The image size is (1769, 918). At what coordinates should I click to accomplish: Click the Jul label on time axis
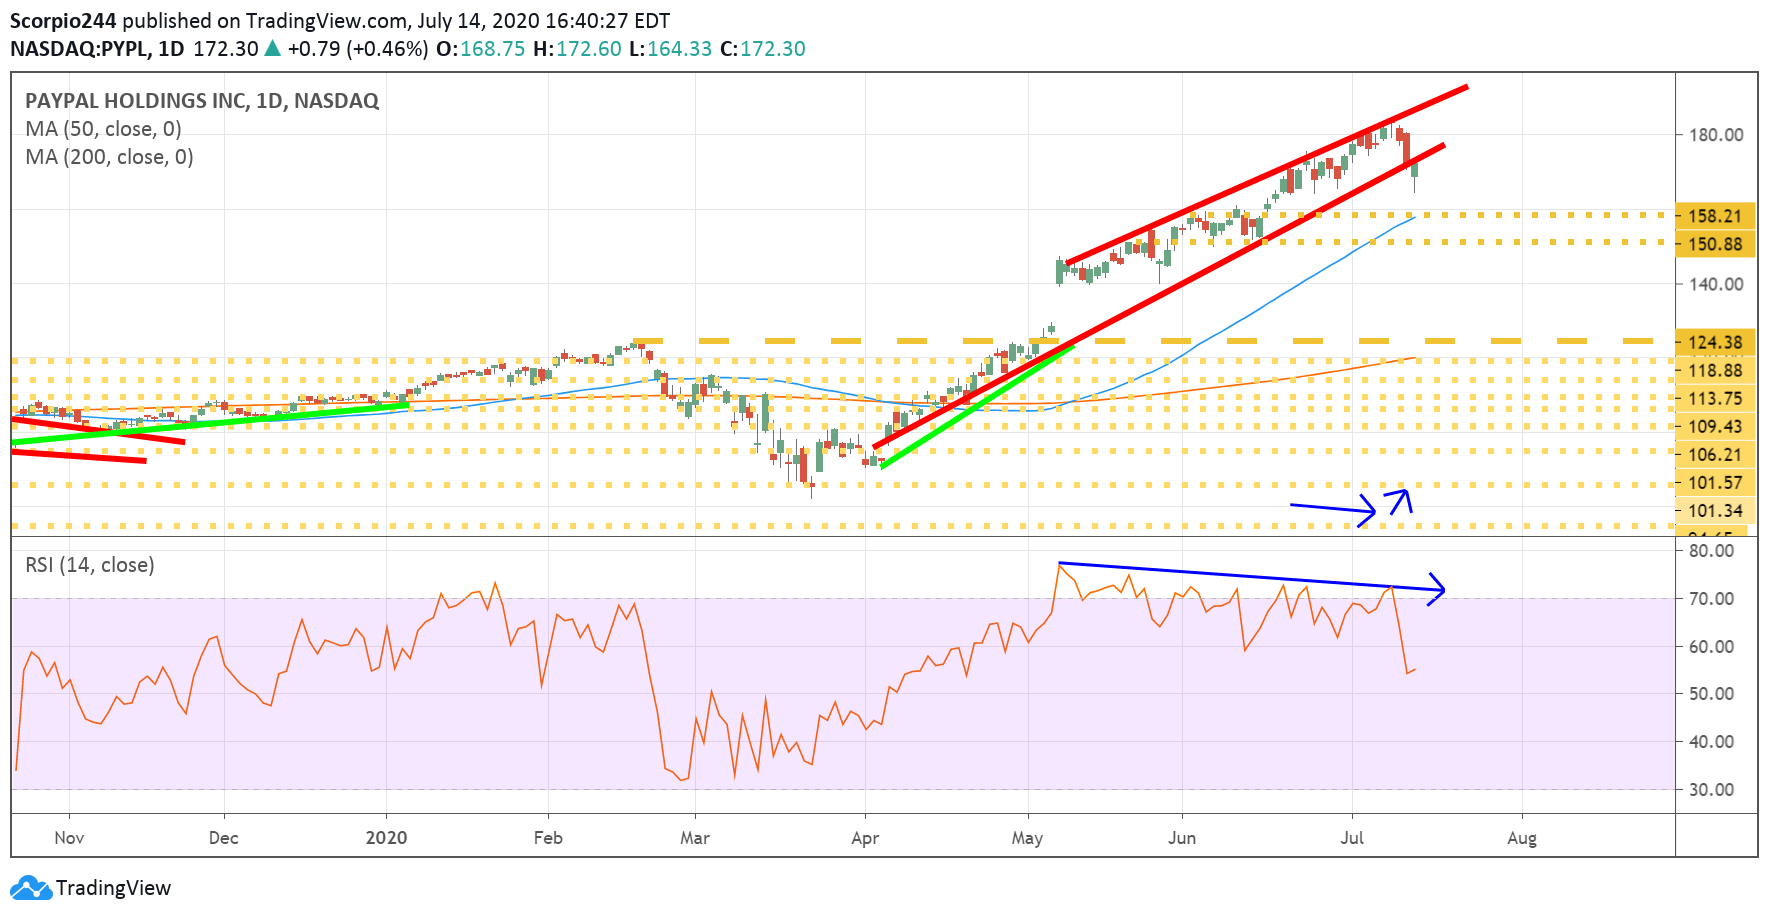tap(1352, 838)
